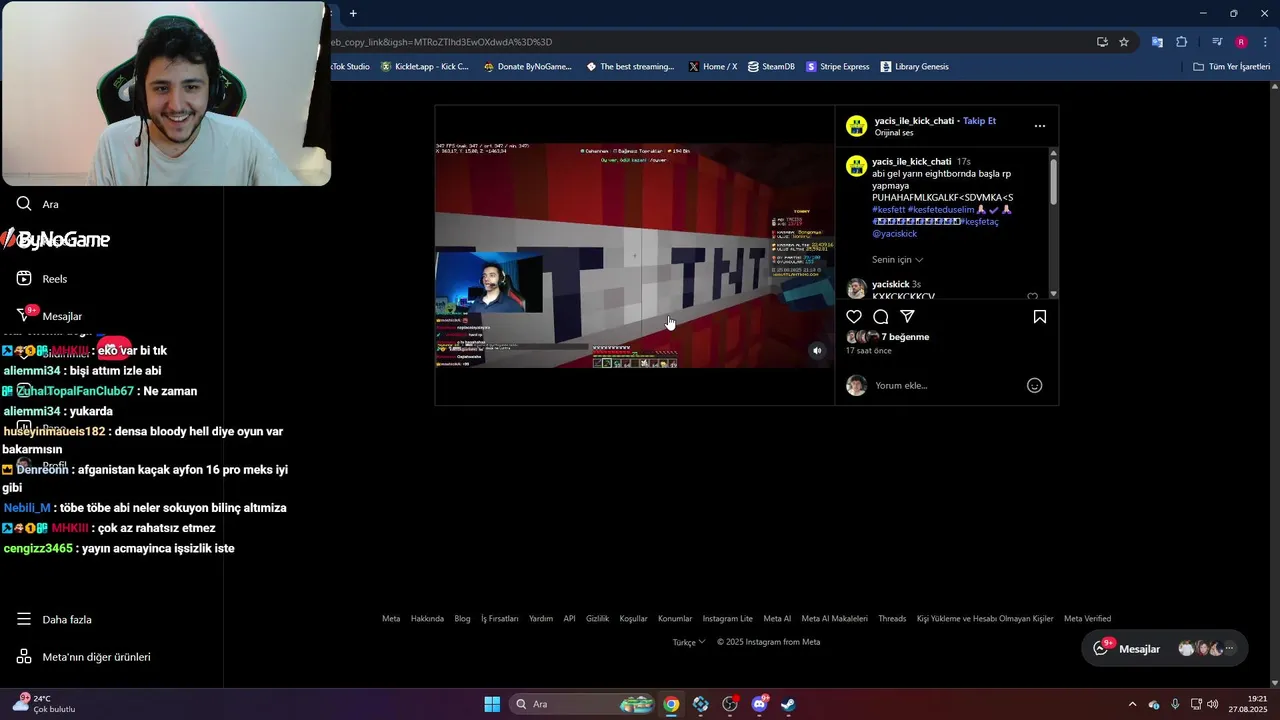The image size is (1280, 720).
Task: Click the install app icon in the address bar
Action: pyautogui.click(x=1102, y=42)
